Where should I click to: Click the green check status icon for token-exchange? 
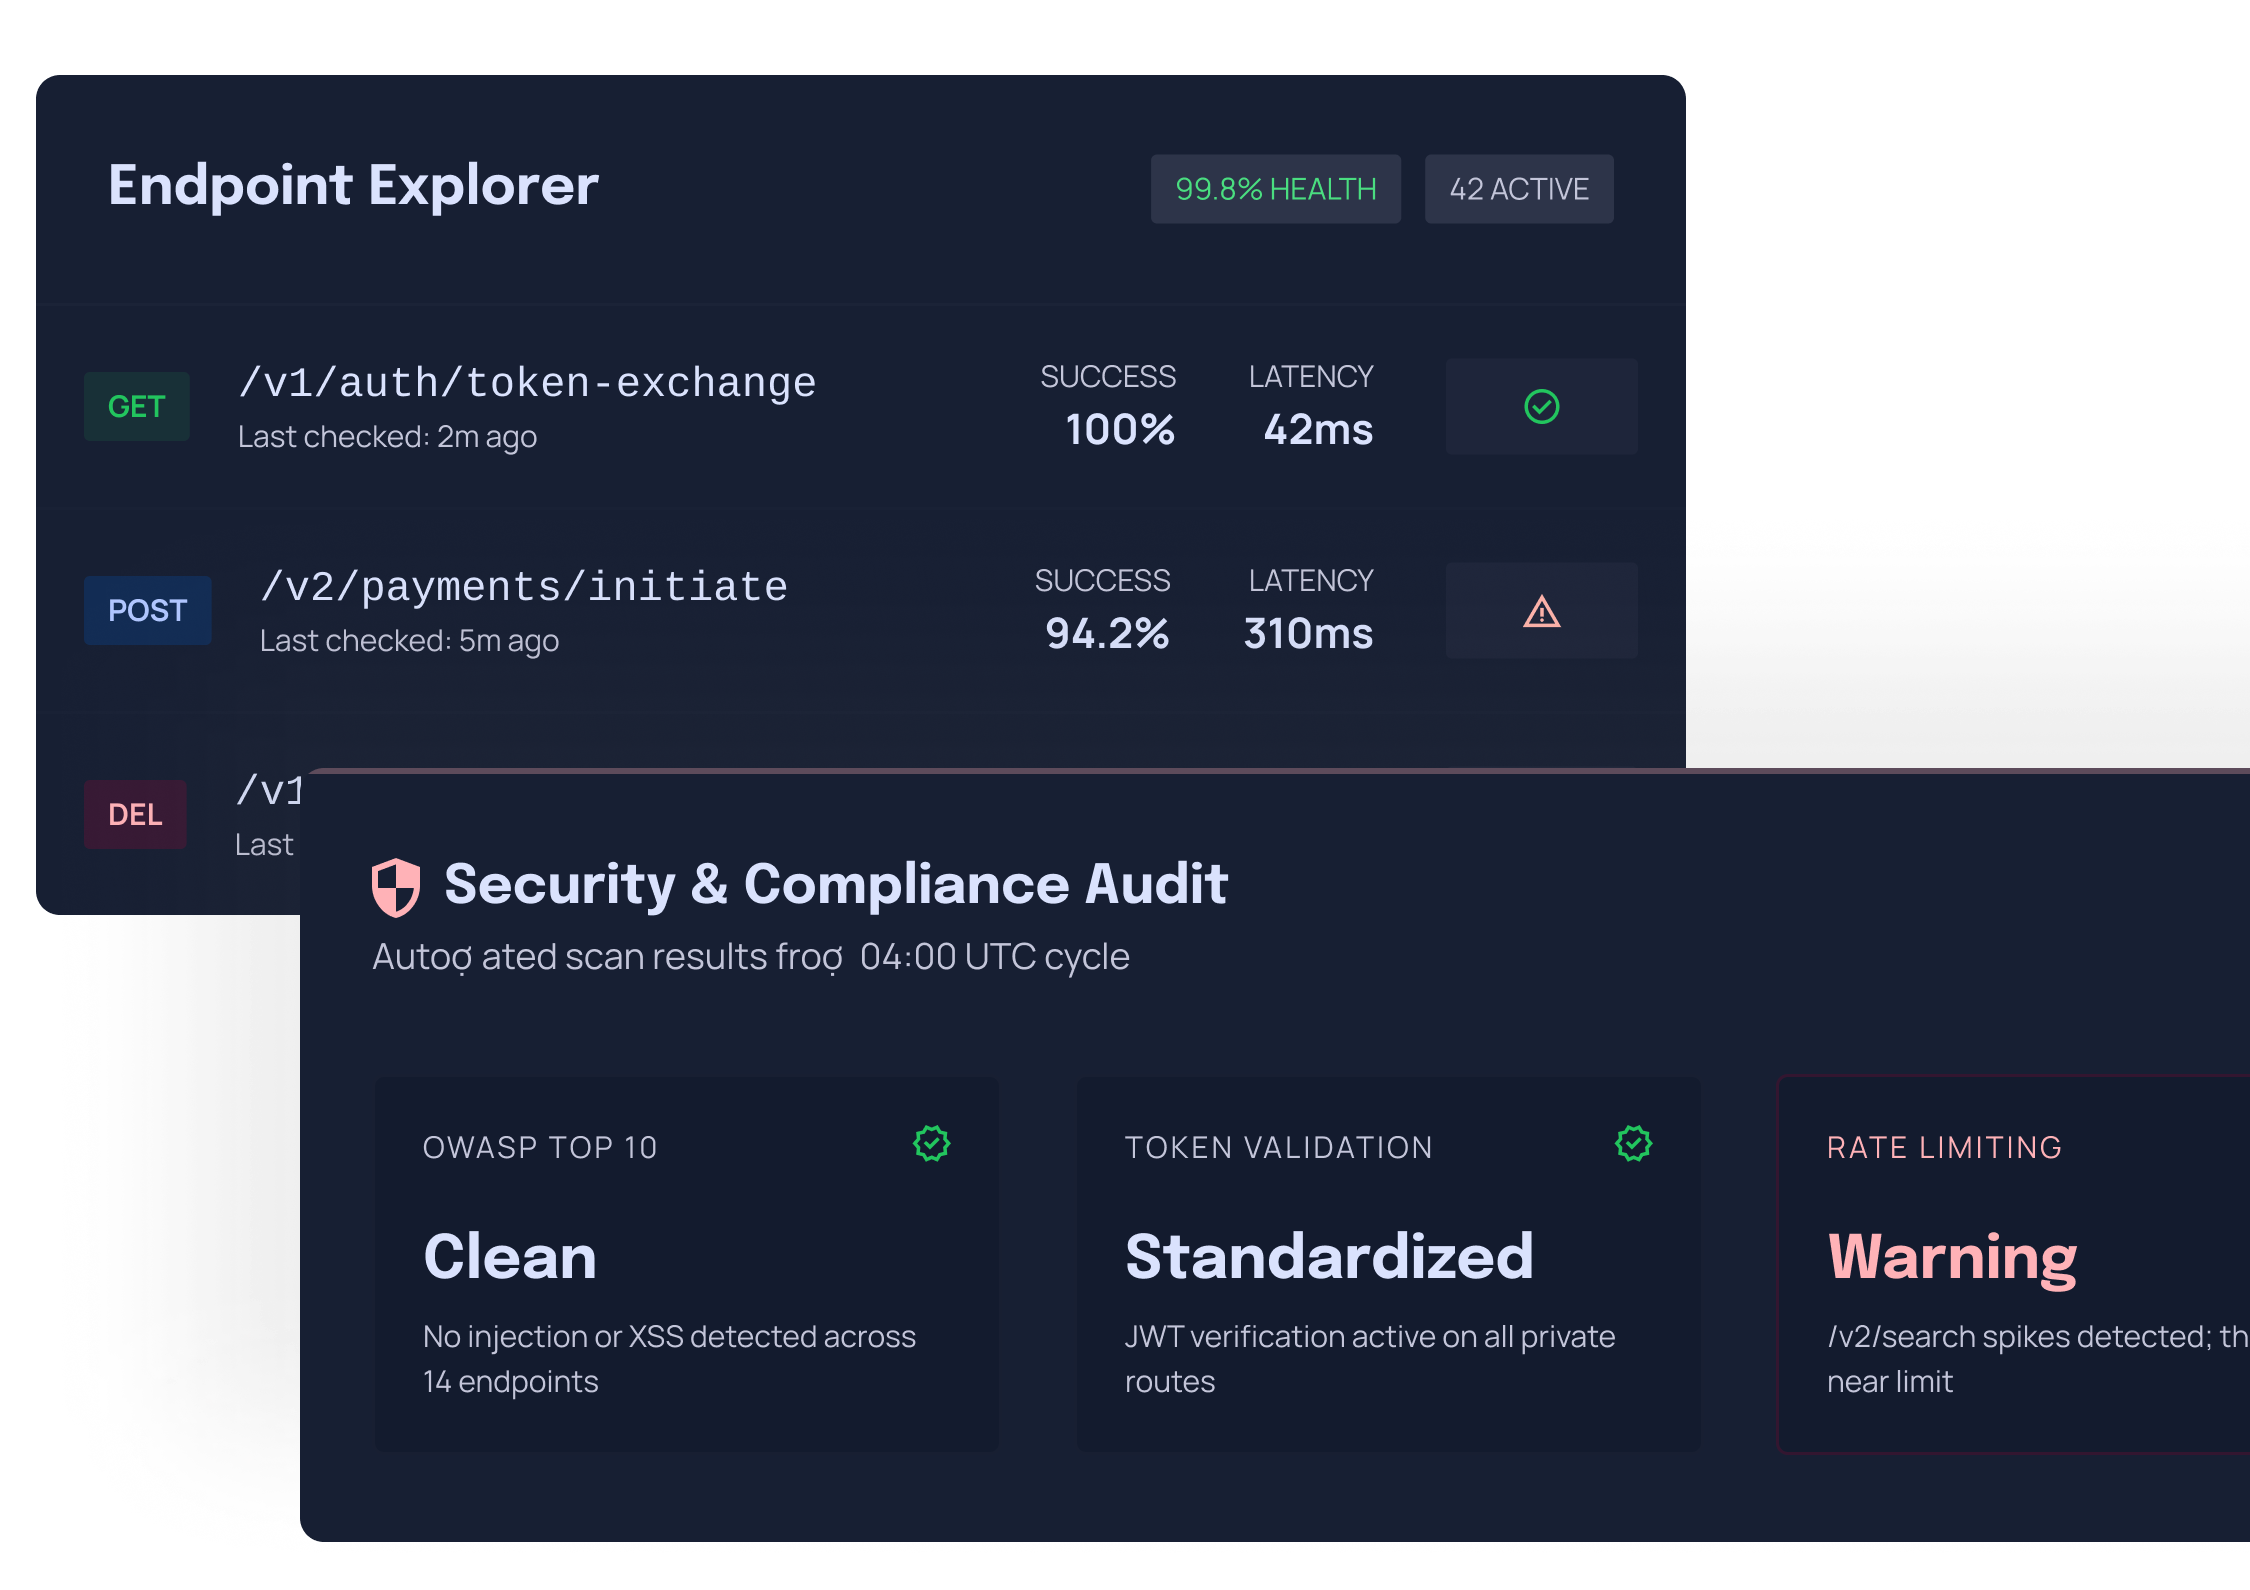pyautogui.click(x=1541, y=407)
